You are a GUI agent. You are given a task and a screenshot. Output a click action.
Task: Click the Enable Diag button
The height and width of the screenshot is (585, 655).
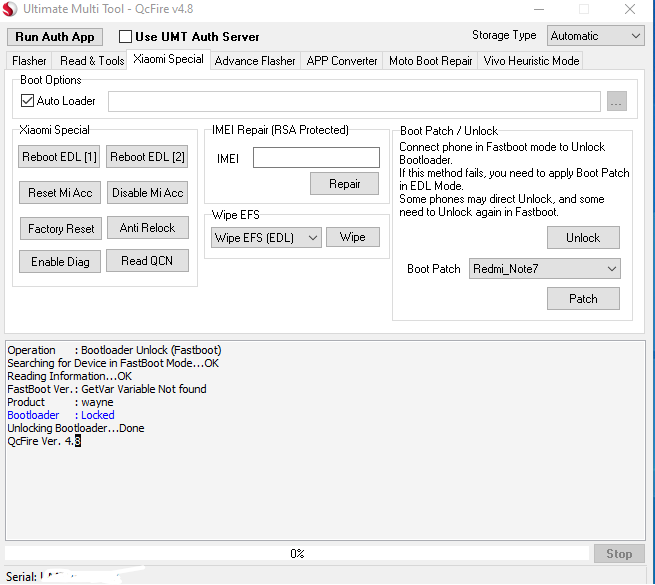click(60, 262)
